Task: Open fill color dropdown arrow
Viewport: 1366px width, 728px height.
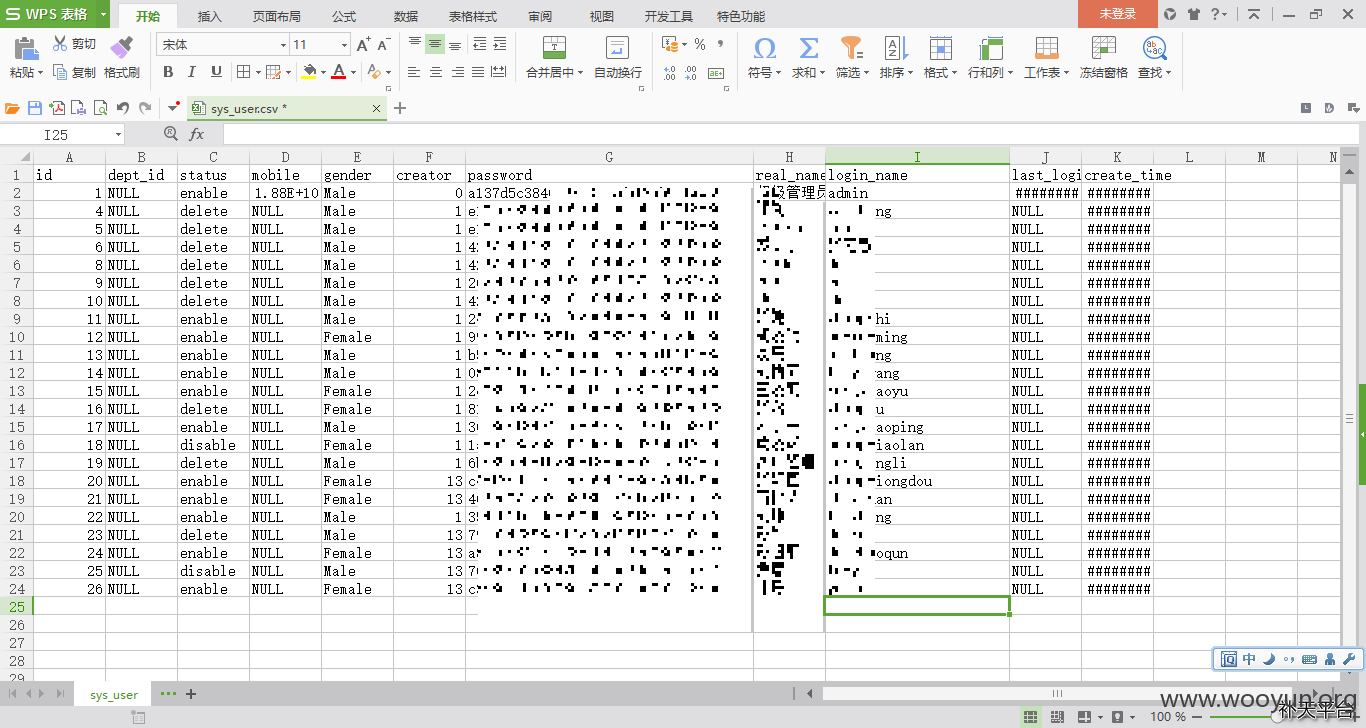Action: (x=322, y=72)
